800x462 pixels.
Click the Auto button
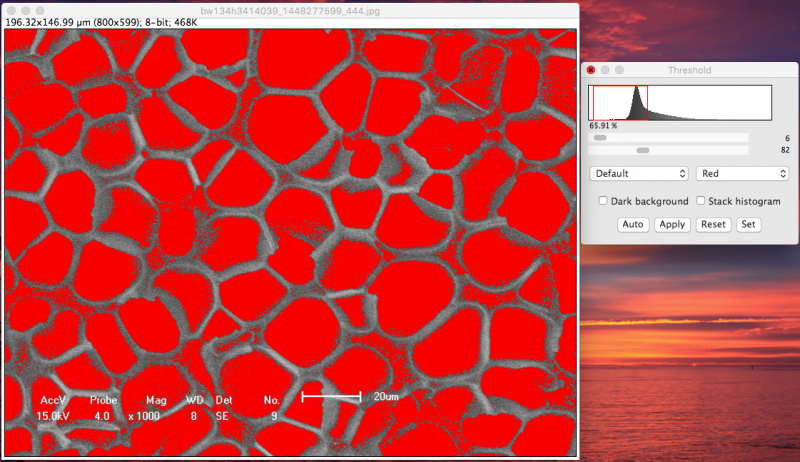(x=633, y=224)
